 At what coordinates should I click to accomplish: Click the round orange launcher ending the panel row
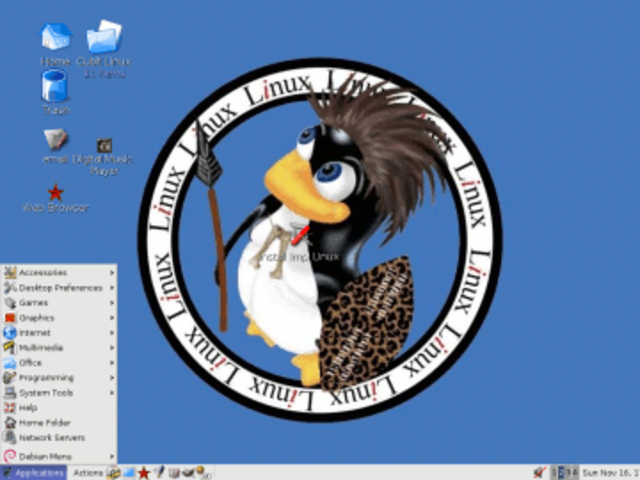202,472
